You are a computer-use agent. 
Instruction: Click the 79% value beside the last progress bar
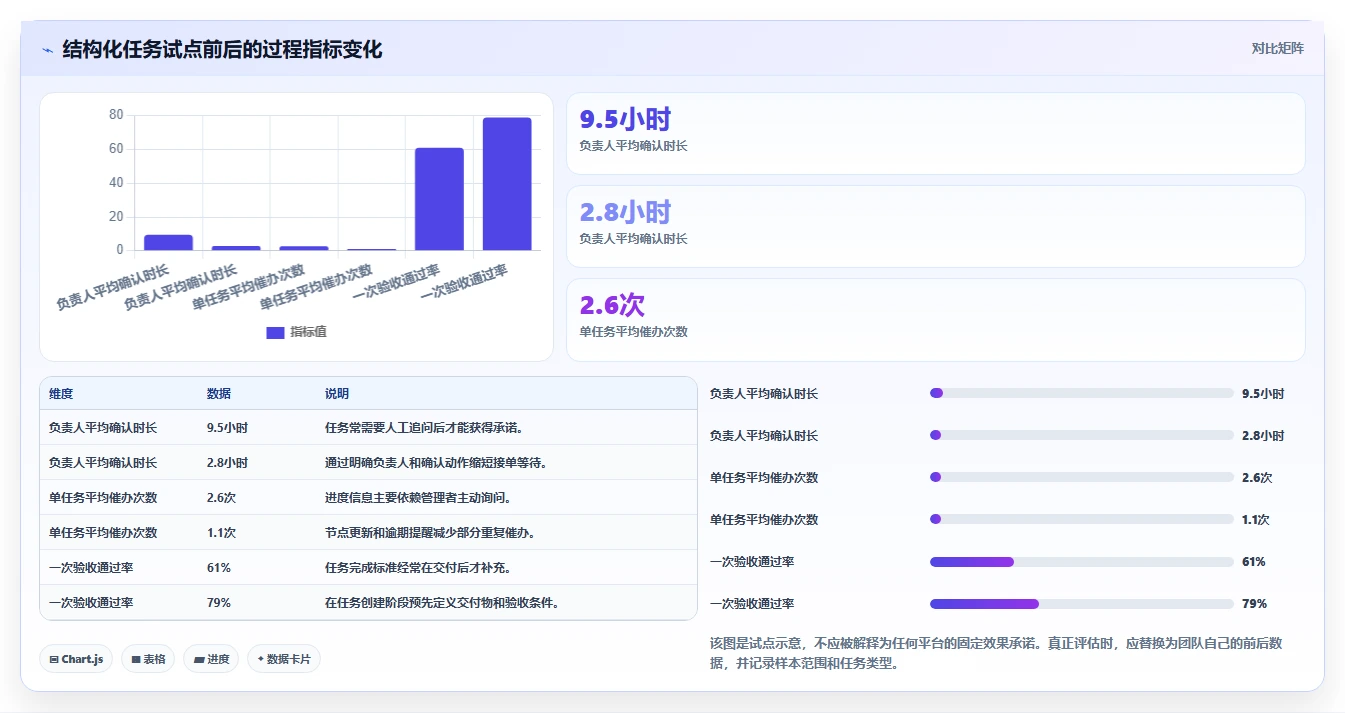coord(1254,604)
